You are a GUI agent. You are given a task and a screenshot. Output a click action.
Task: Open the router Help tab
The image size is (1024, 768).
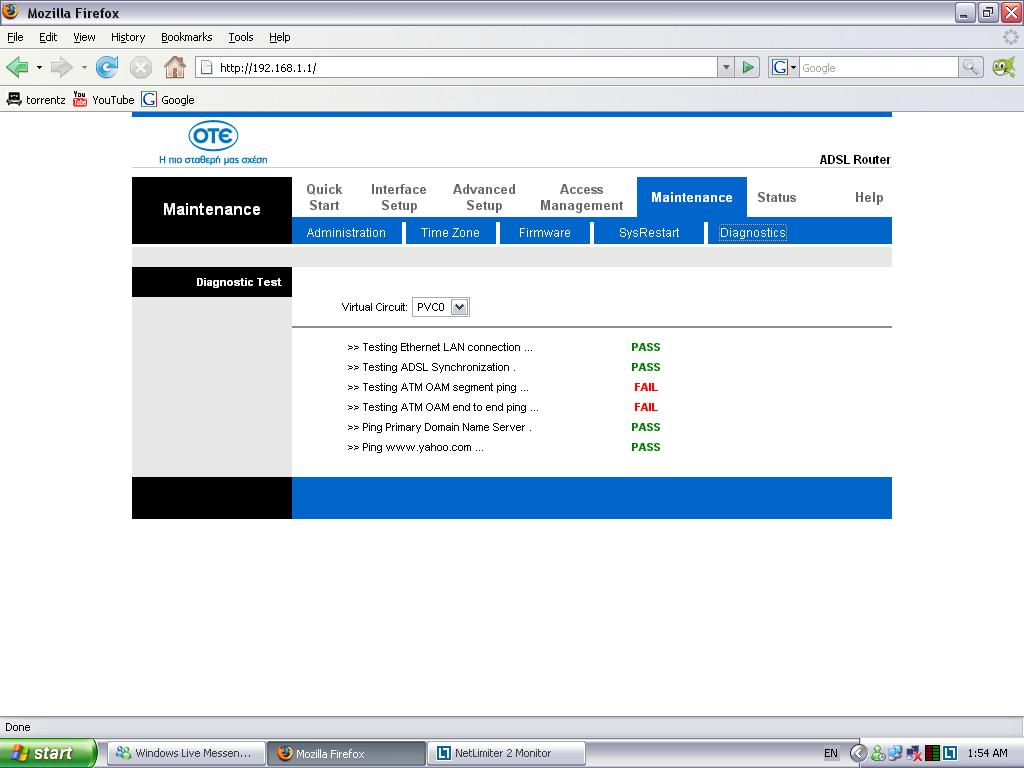click(x=869, y=197)
